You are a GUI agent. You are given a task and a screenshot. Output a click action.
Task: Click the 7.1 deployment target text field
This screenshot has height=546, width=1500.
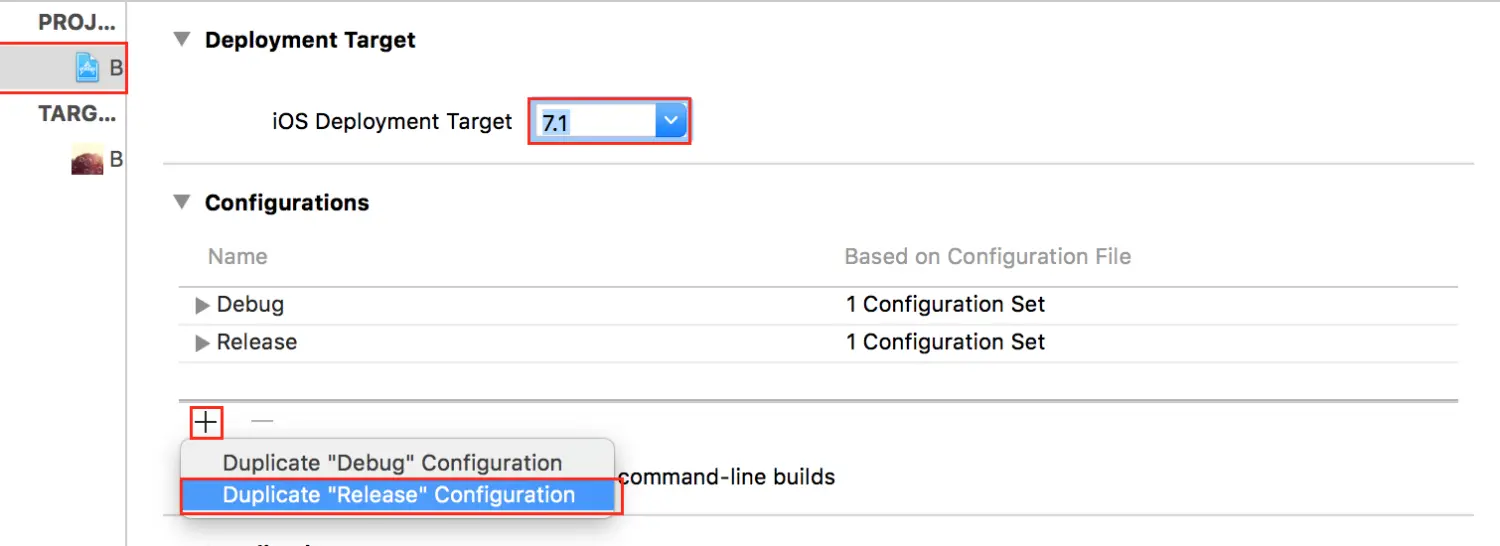pos(595,122)
